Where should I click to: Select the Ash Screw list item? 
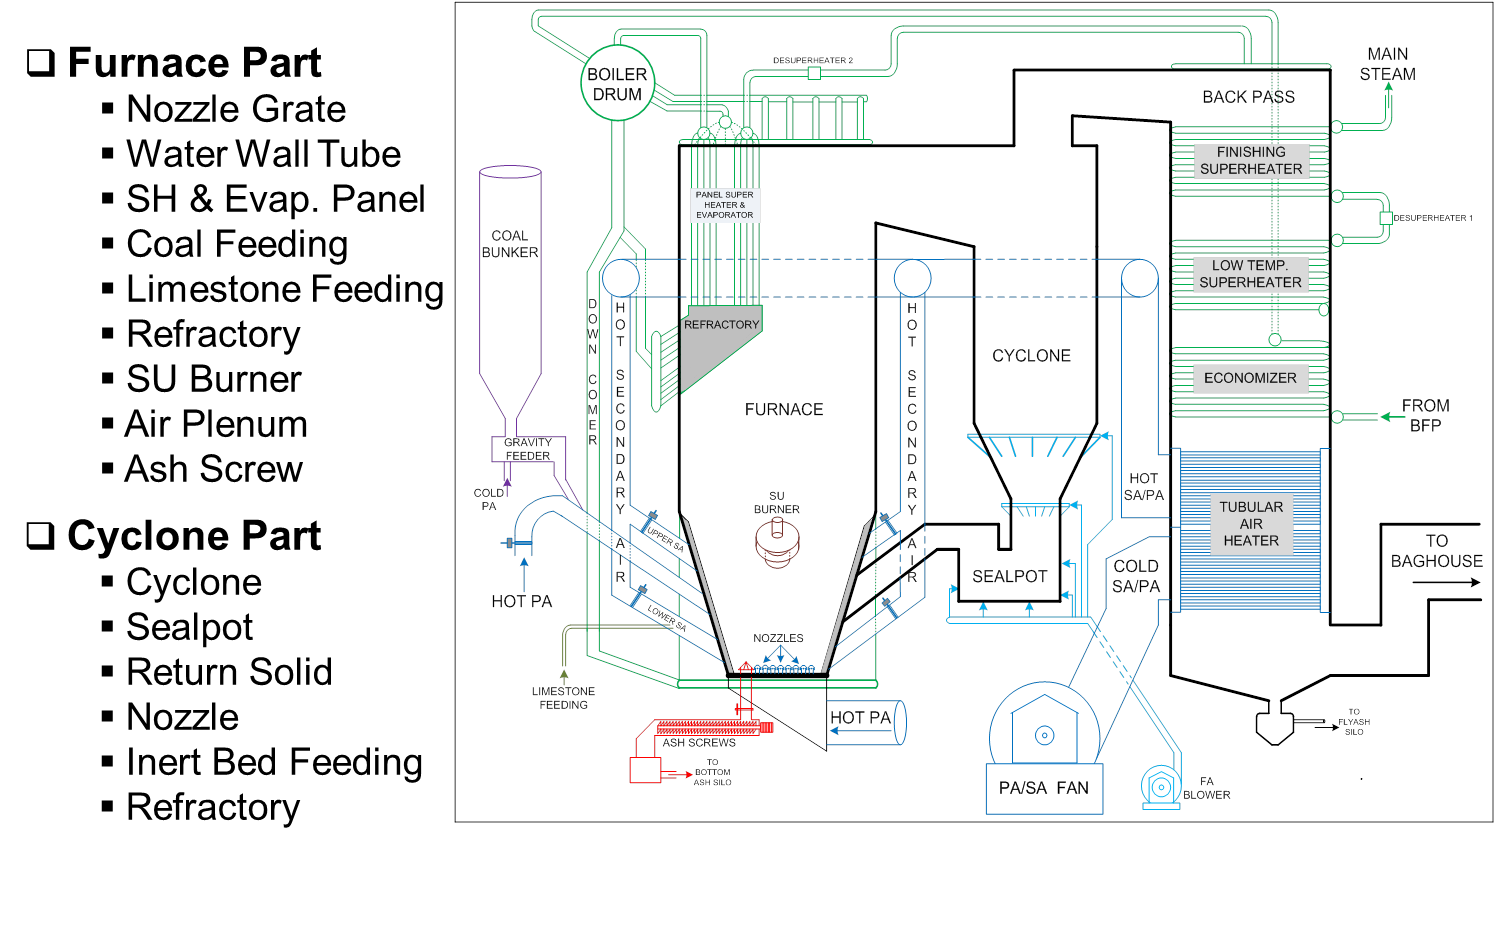point(213,469)
